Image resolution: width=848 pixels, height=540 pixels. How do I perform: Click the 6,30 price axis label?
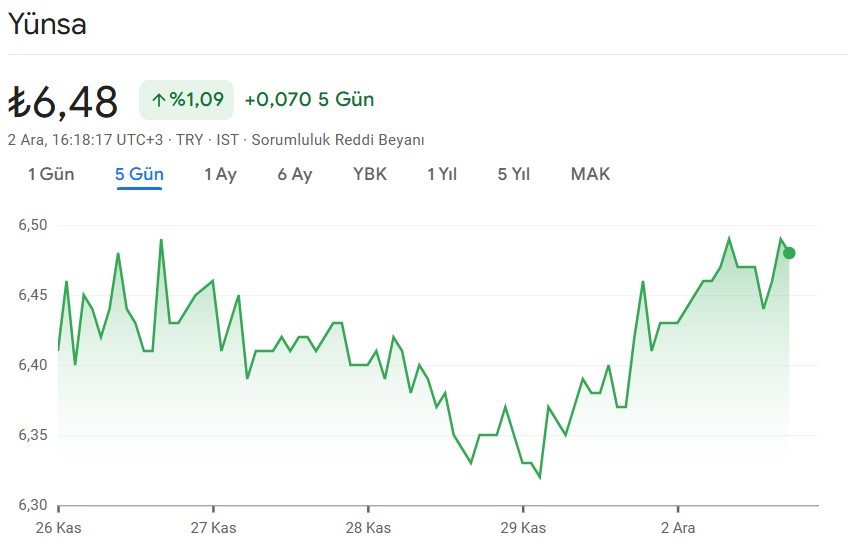33,505
